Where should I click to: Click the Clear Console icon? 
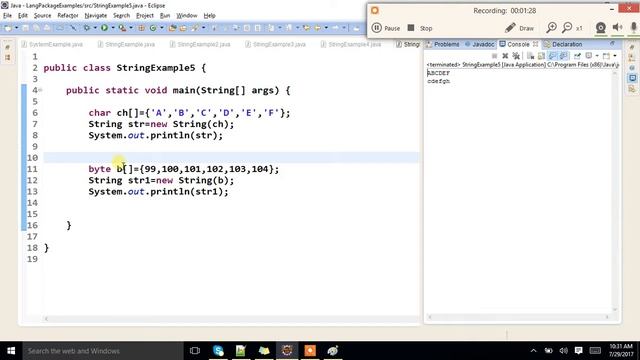click(531, 56)
